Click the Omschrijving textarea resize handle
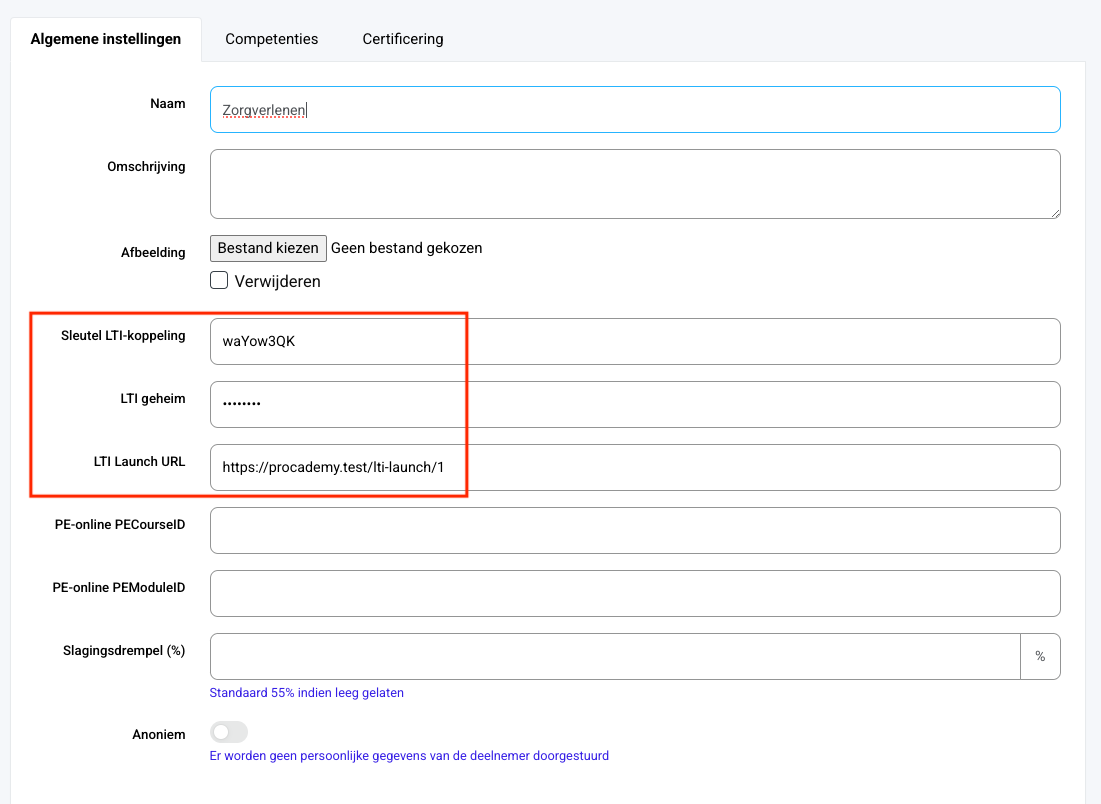The width and height of the screenshot is (1101, 804). click(x=1054, y=212)
